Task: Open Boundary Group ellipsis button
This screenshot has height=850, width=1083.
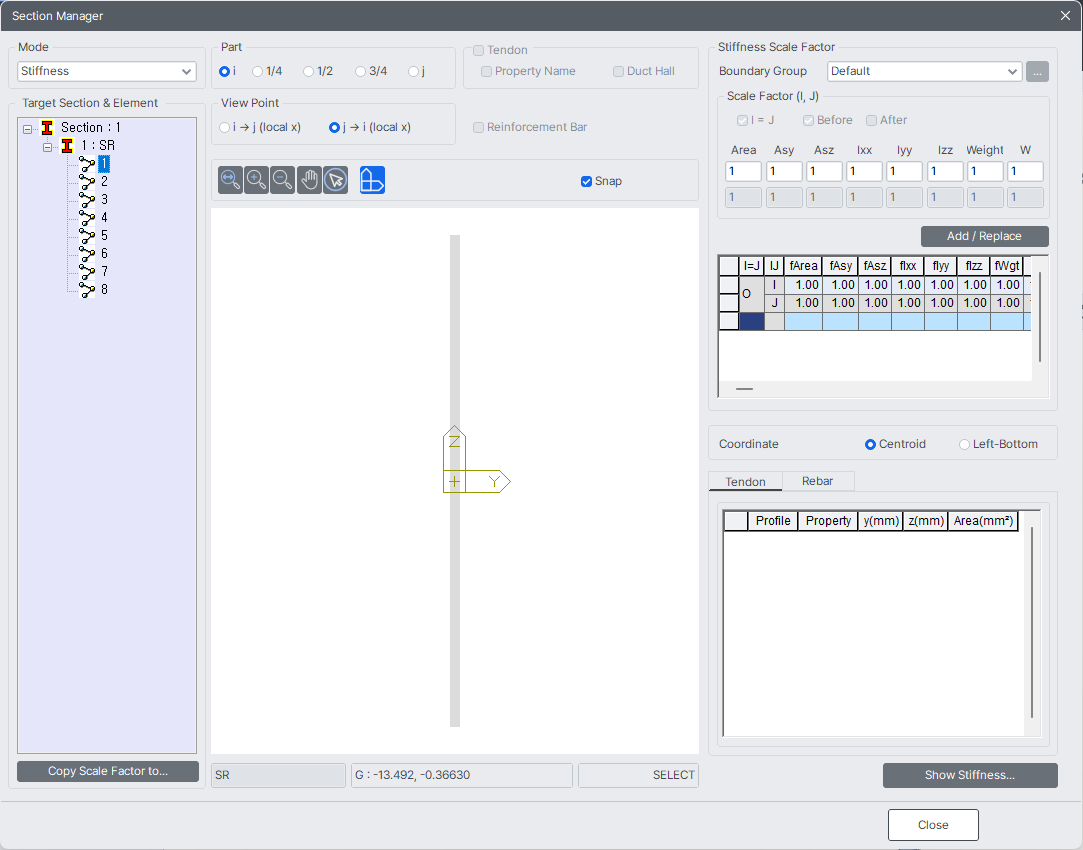Action: point(1037,71)
